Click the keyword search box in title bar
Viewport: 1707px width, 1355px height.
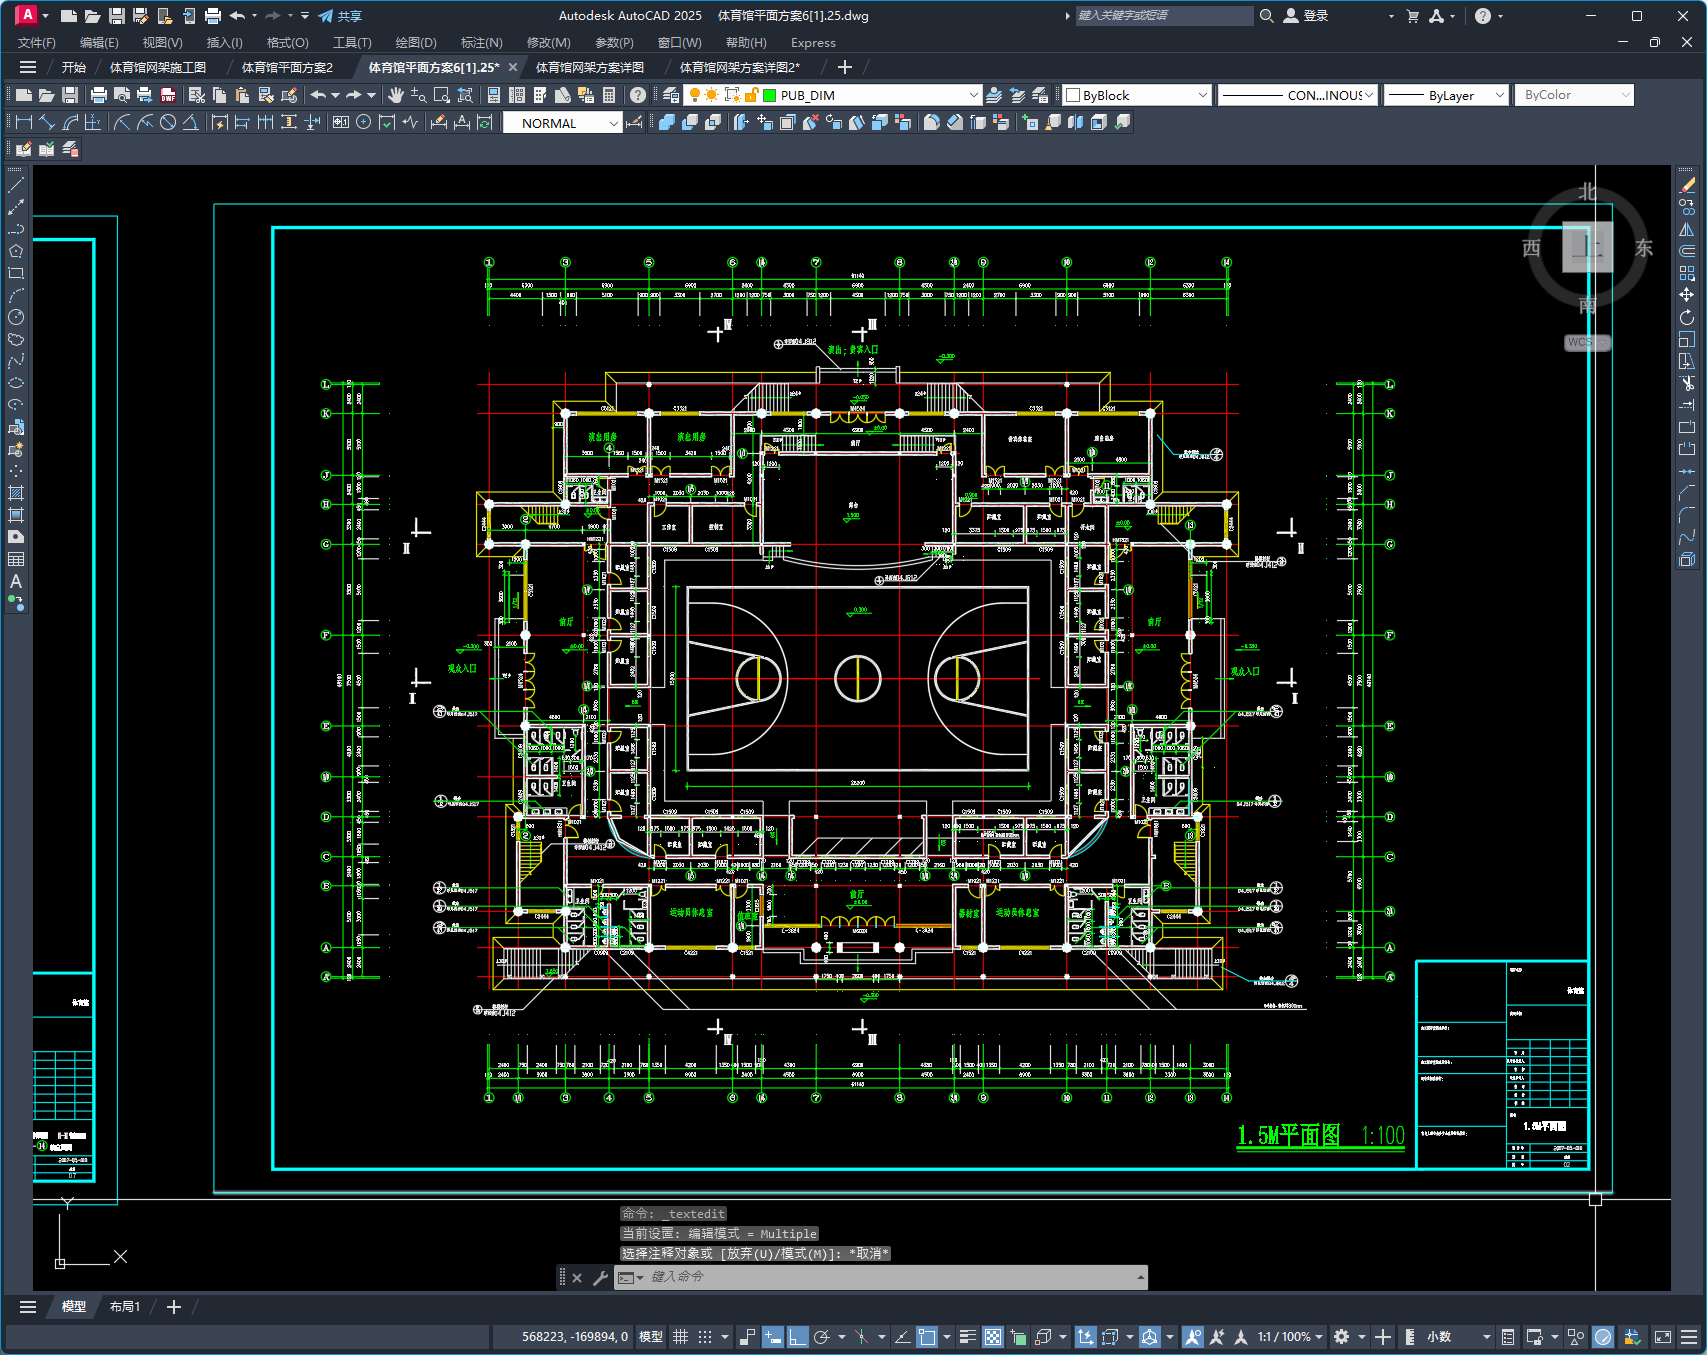[1163, 16]
